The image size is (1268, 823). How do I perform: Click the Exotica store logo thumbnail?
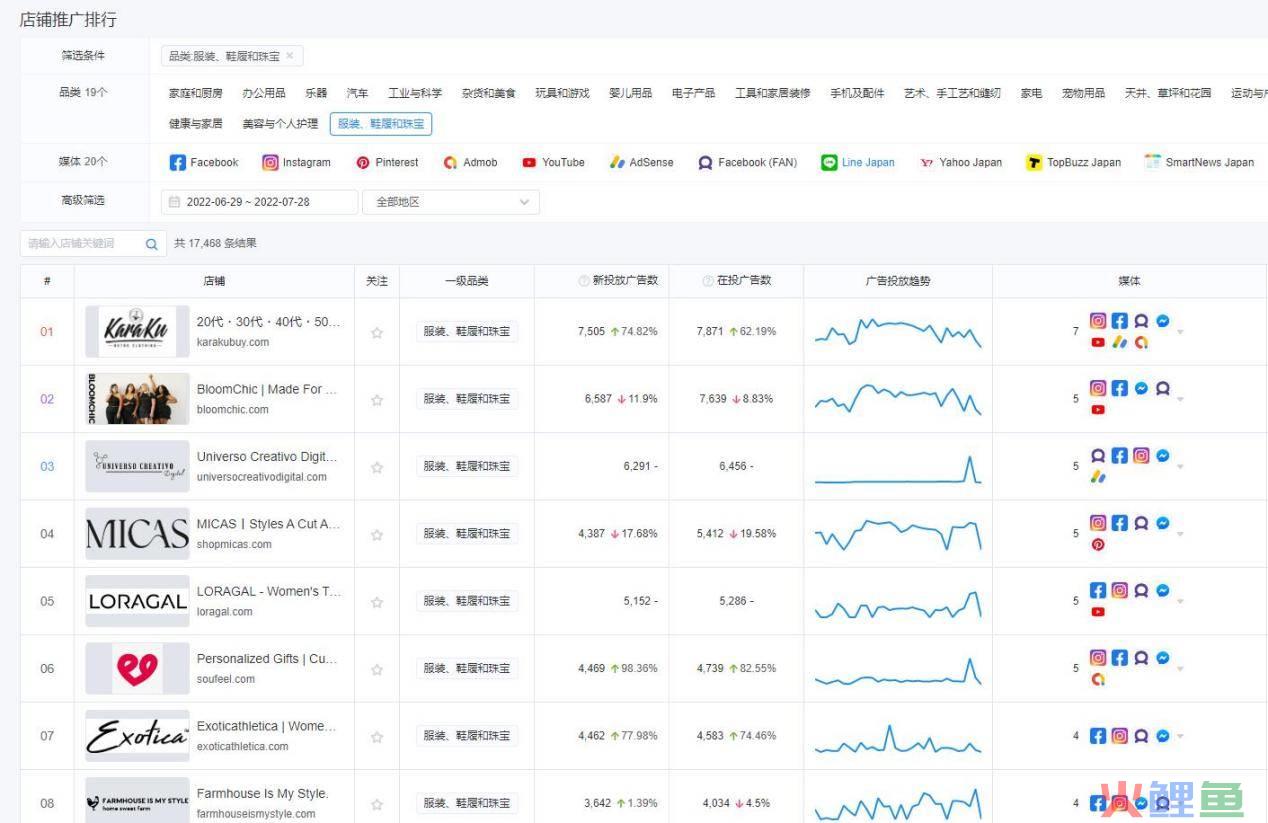[x=137, y=736]
